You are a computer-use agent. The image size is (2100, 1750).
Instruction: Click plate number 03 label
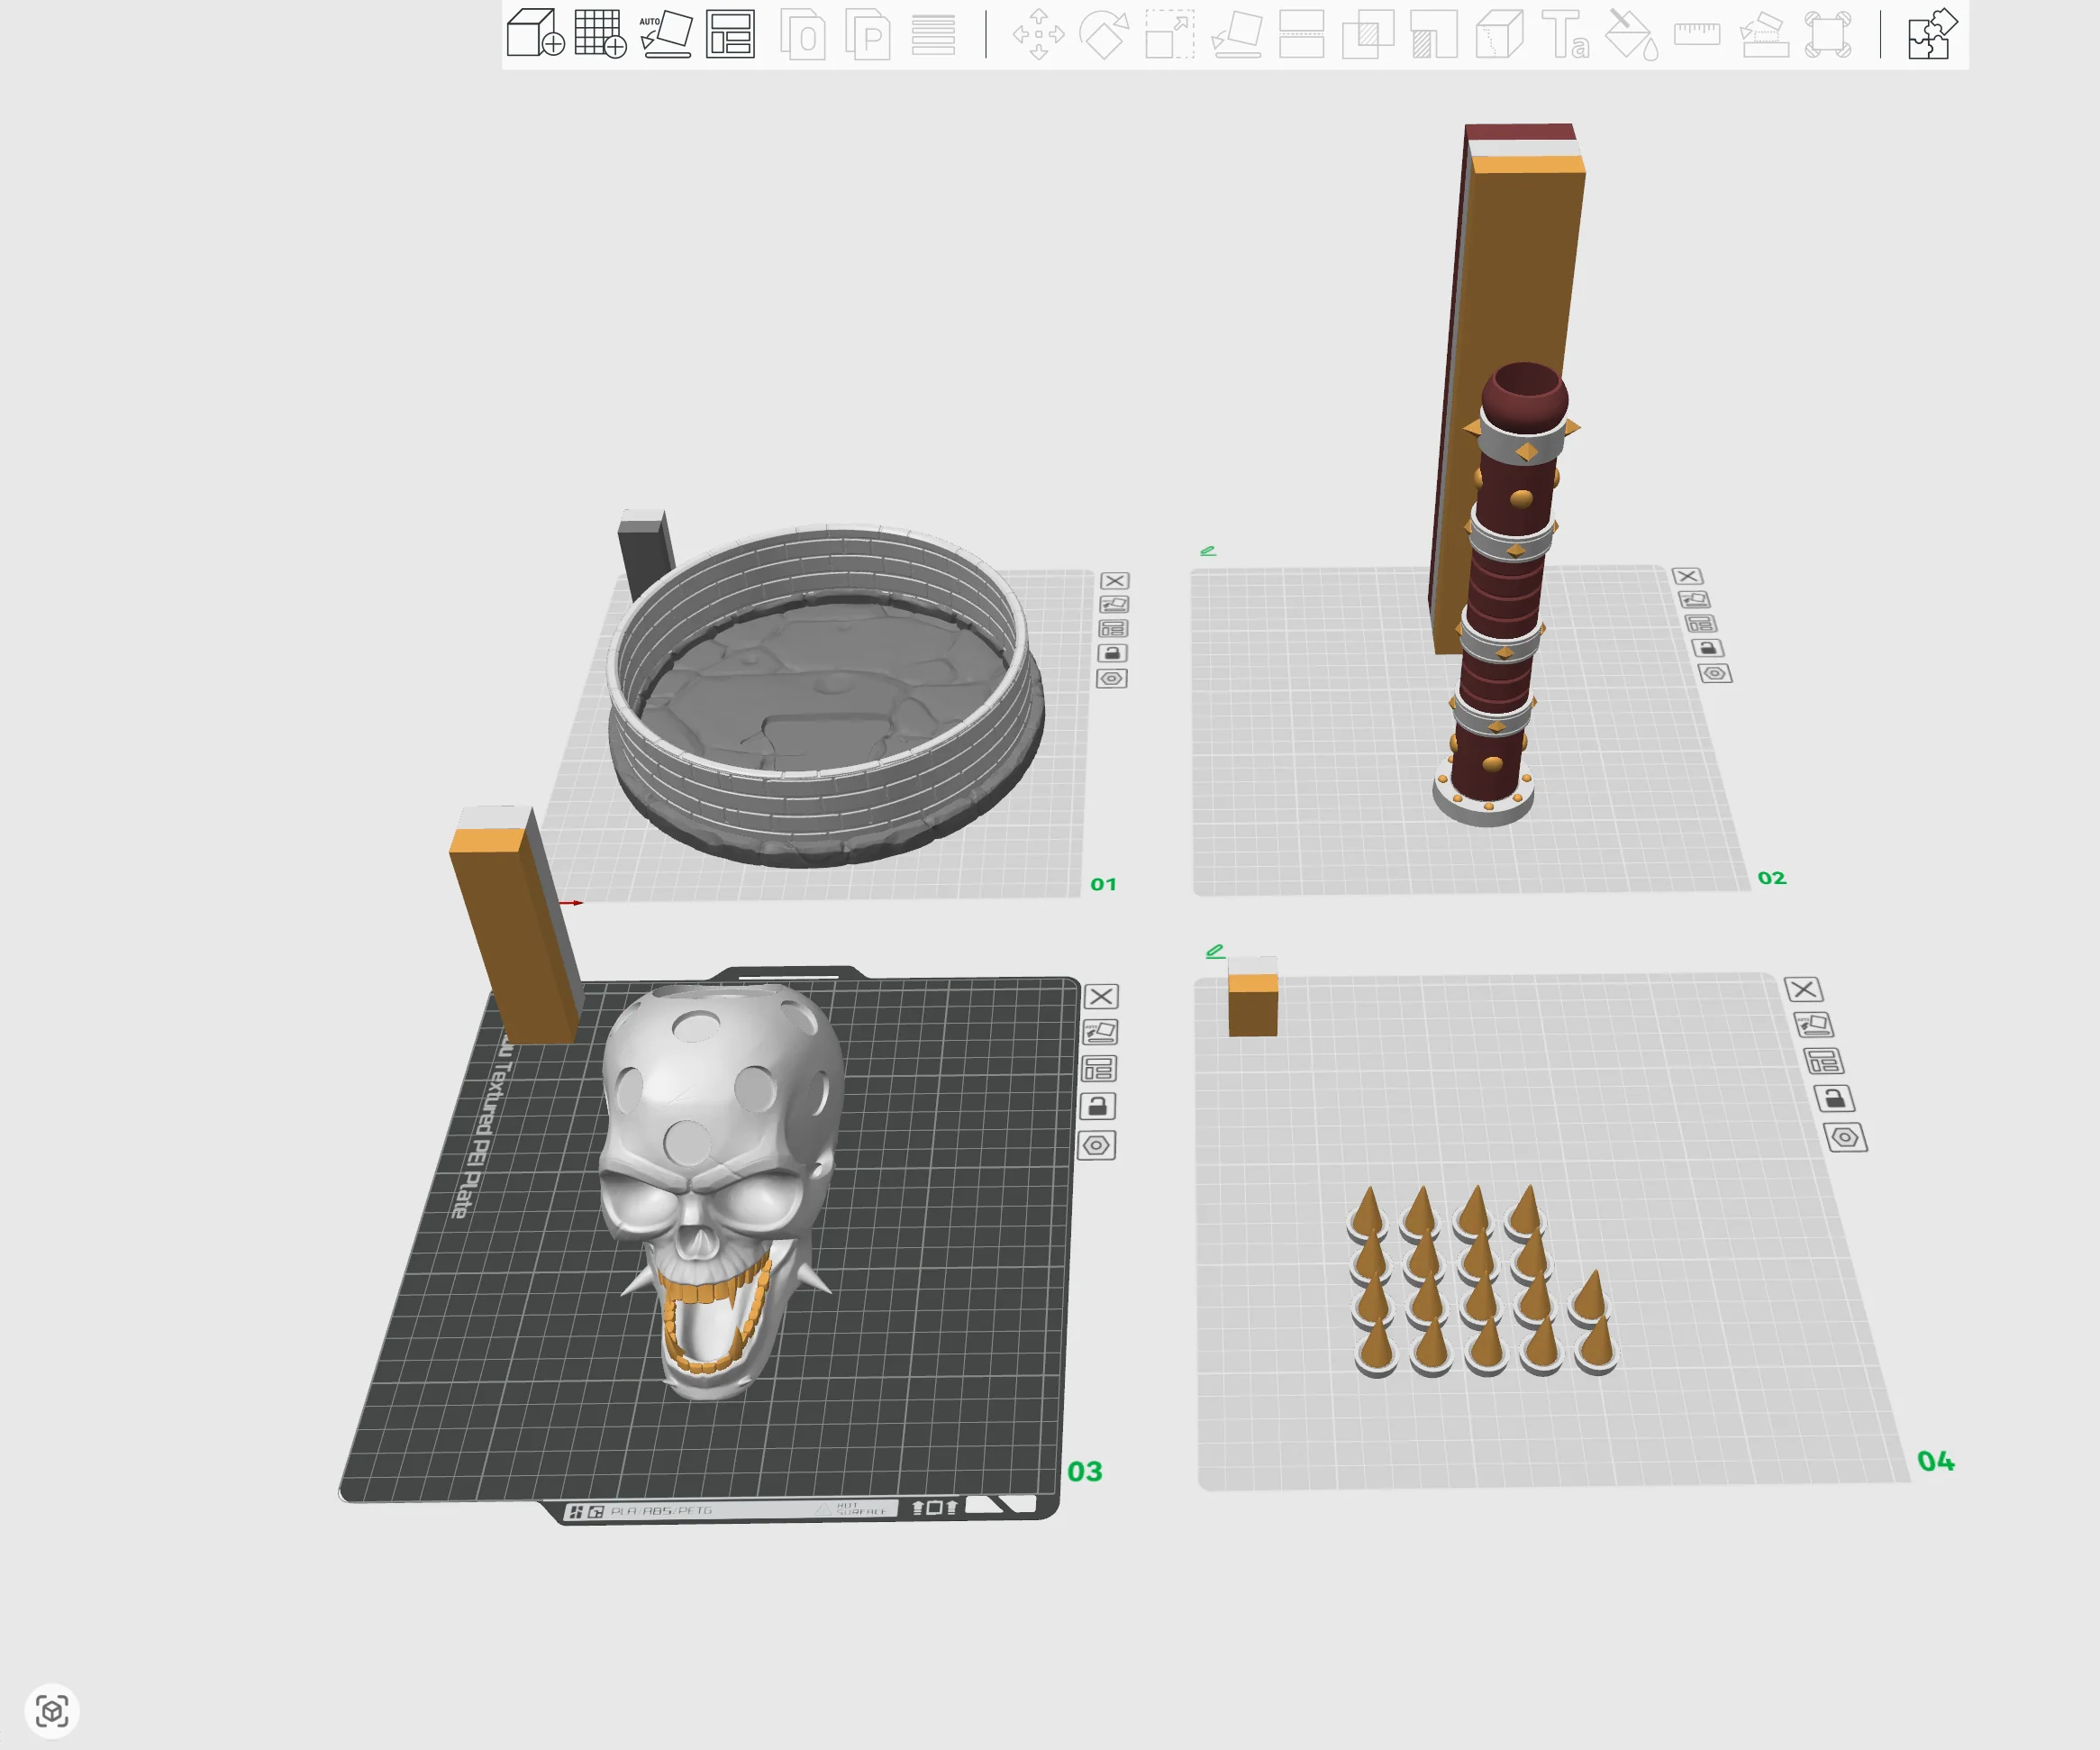point(1085,1471)
